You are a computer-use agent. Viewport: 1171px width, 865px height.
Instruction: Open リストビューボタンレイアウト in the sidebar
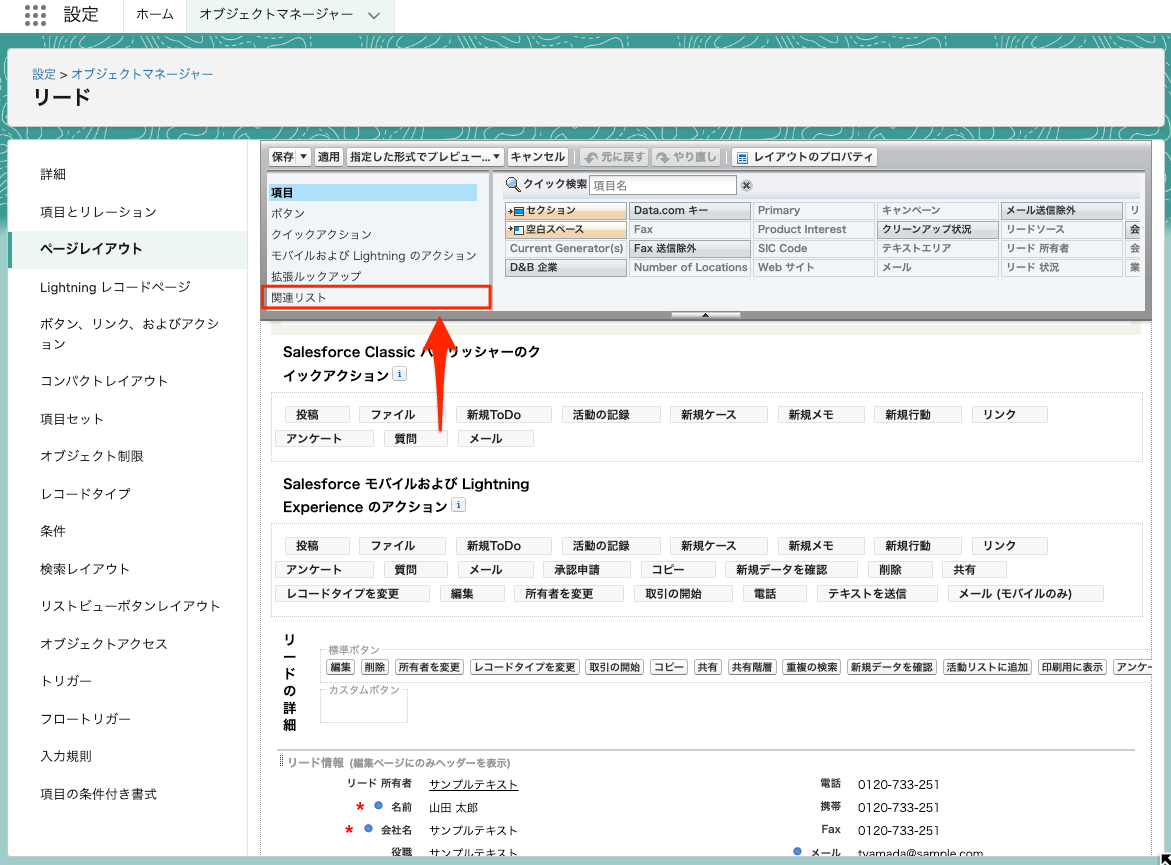tap(130, 606)
